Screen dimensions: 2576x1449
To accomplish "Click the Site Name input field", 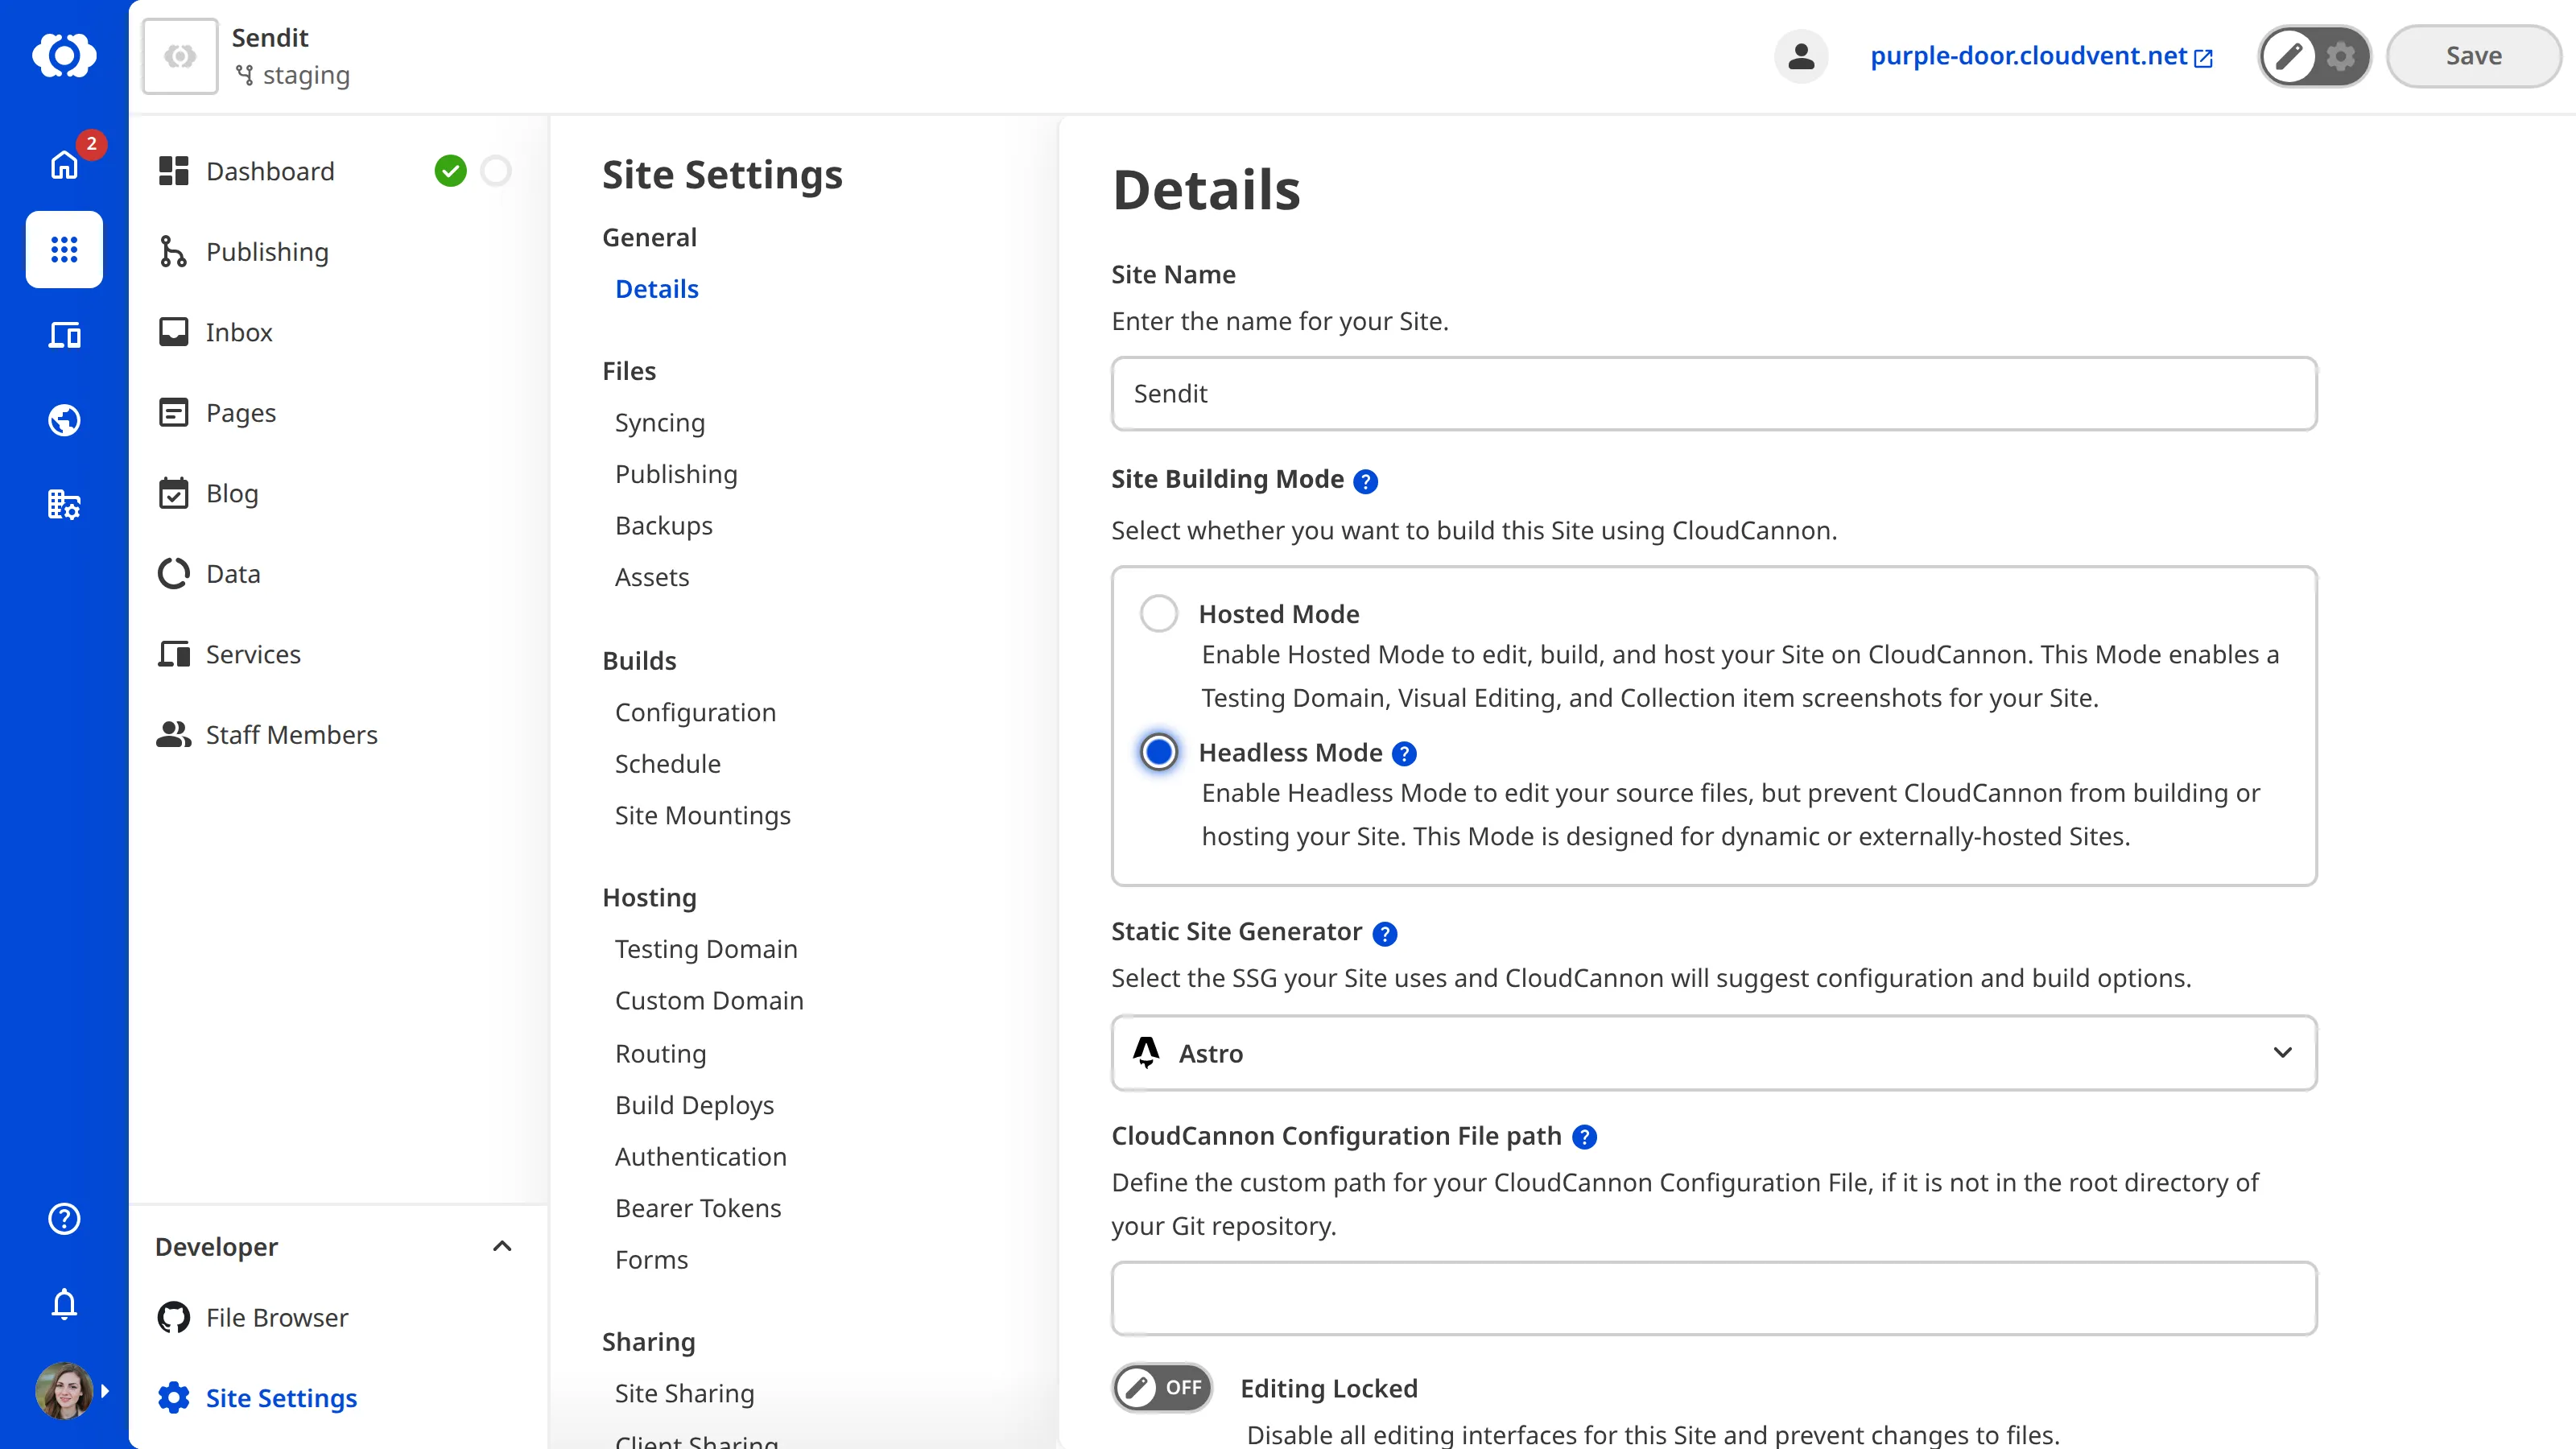I will tap(1714, 394).
